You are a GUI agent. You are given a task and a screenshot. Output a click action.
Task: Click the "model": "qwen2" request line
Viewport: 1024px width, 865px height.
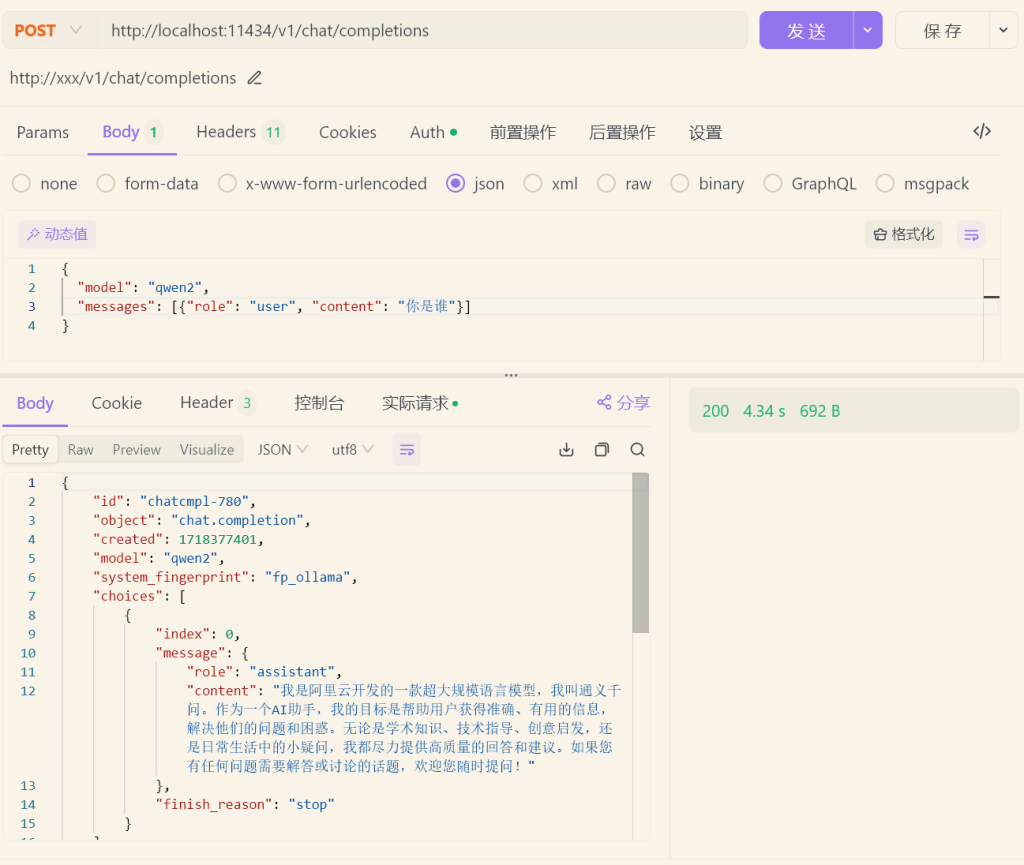point(142,287)
